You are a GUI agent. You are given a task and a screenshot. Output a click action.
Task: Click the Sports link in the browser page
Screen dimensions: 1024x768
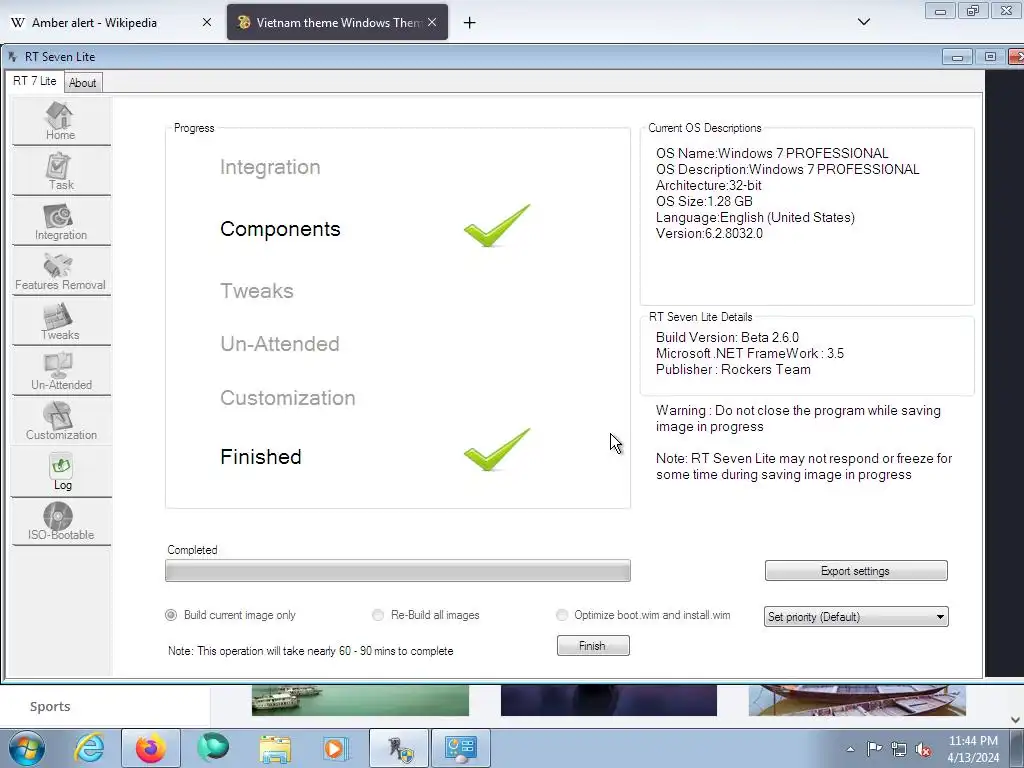coord(50,707)
